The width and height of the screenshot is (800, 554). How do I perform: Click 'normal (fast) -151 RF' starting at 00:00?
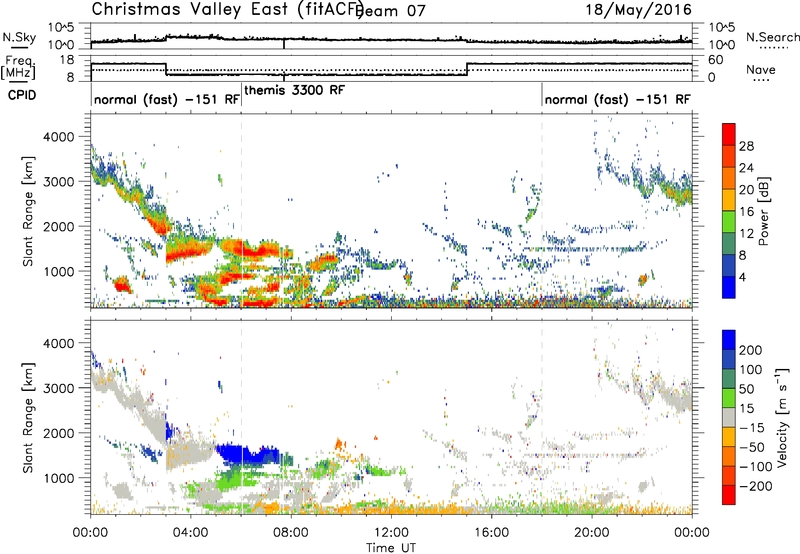coord(167,99)
